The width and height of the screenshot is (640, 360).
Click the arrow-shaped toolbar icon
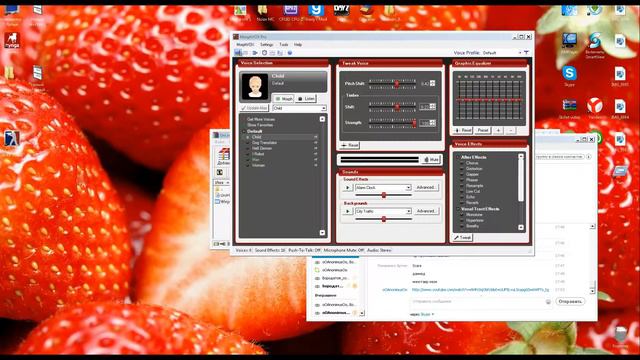(255, 53)
